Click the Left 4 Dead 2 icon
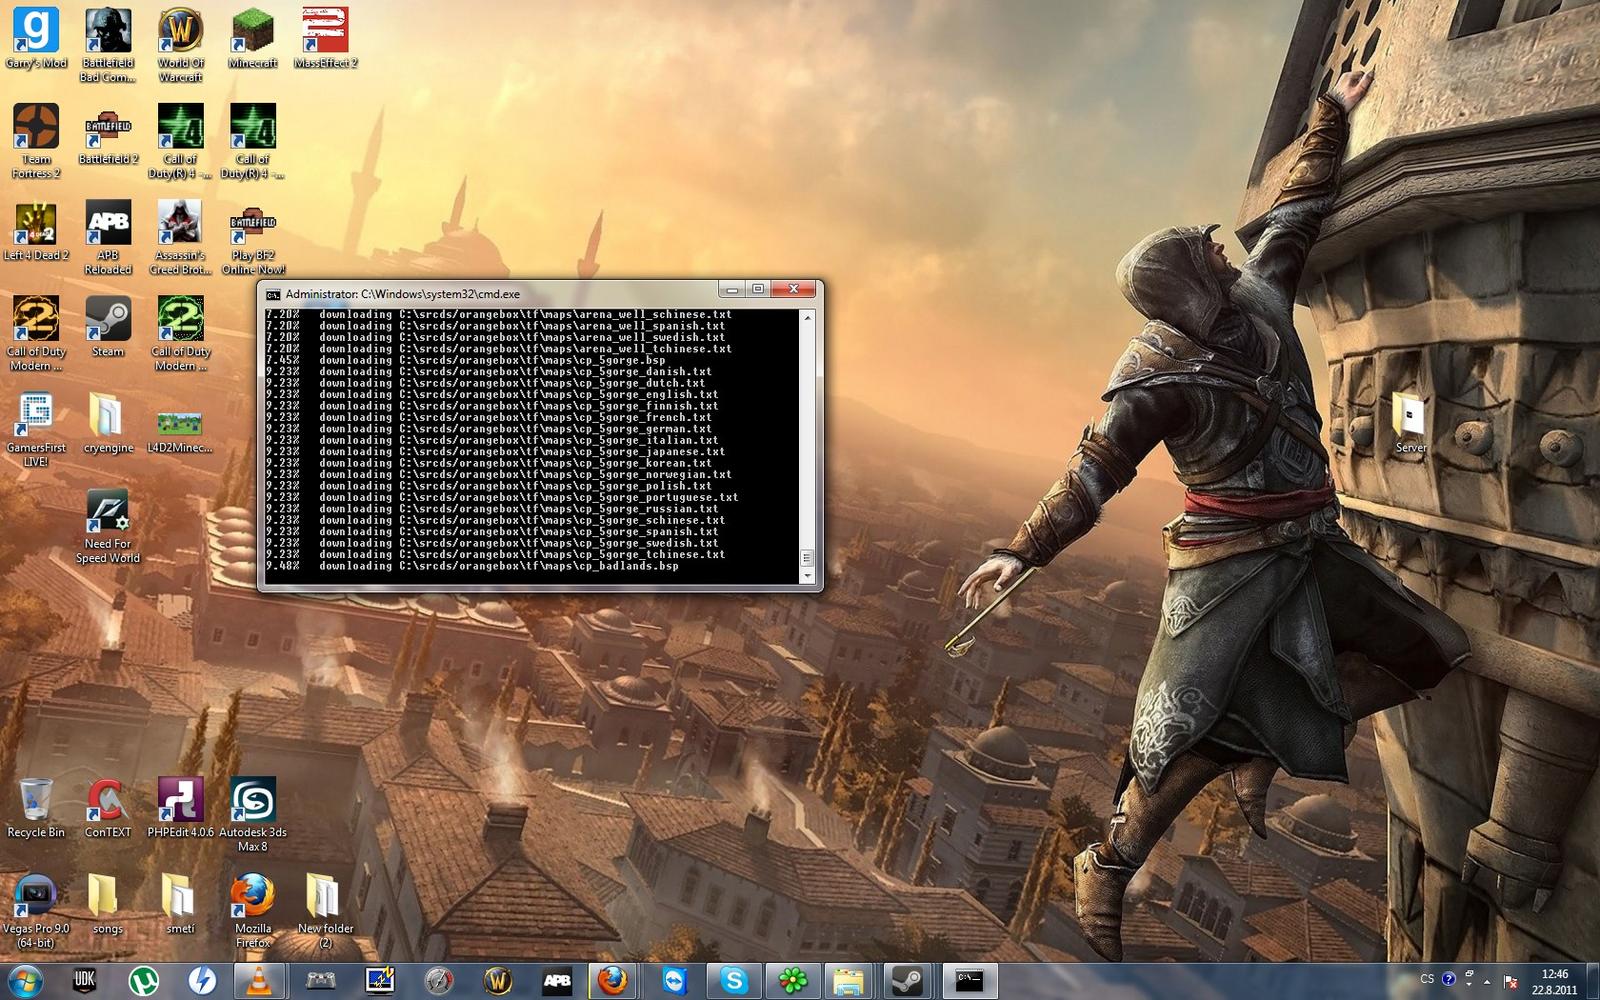Viewport: 1600px width, 1000px height. (36, 225)
